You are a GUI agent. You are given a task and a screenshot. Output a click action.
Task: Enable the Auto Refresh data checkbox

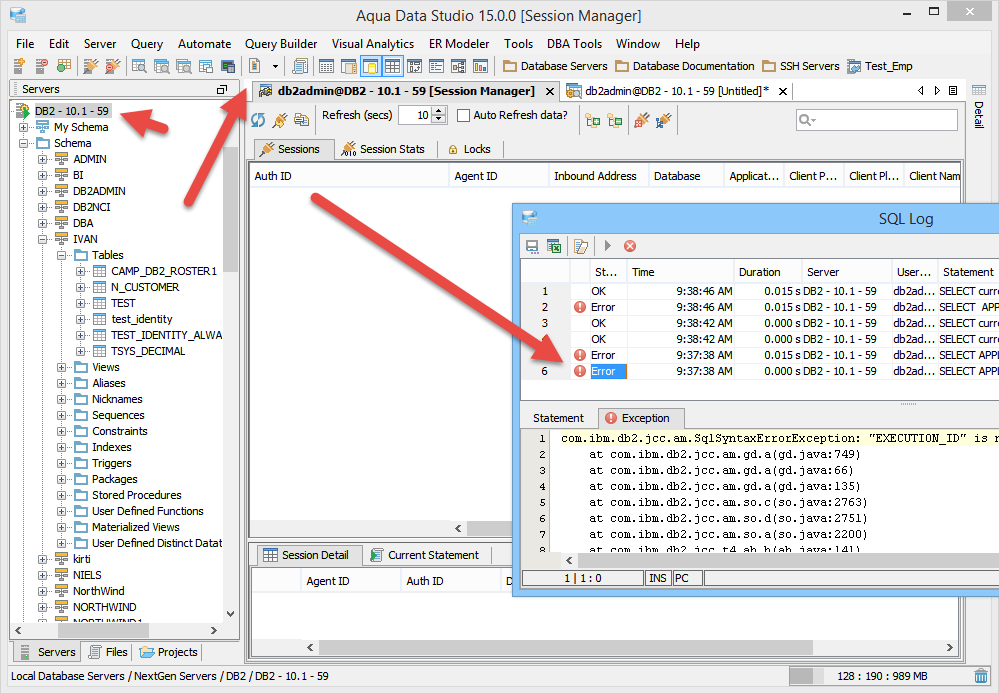point(463,116)
